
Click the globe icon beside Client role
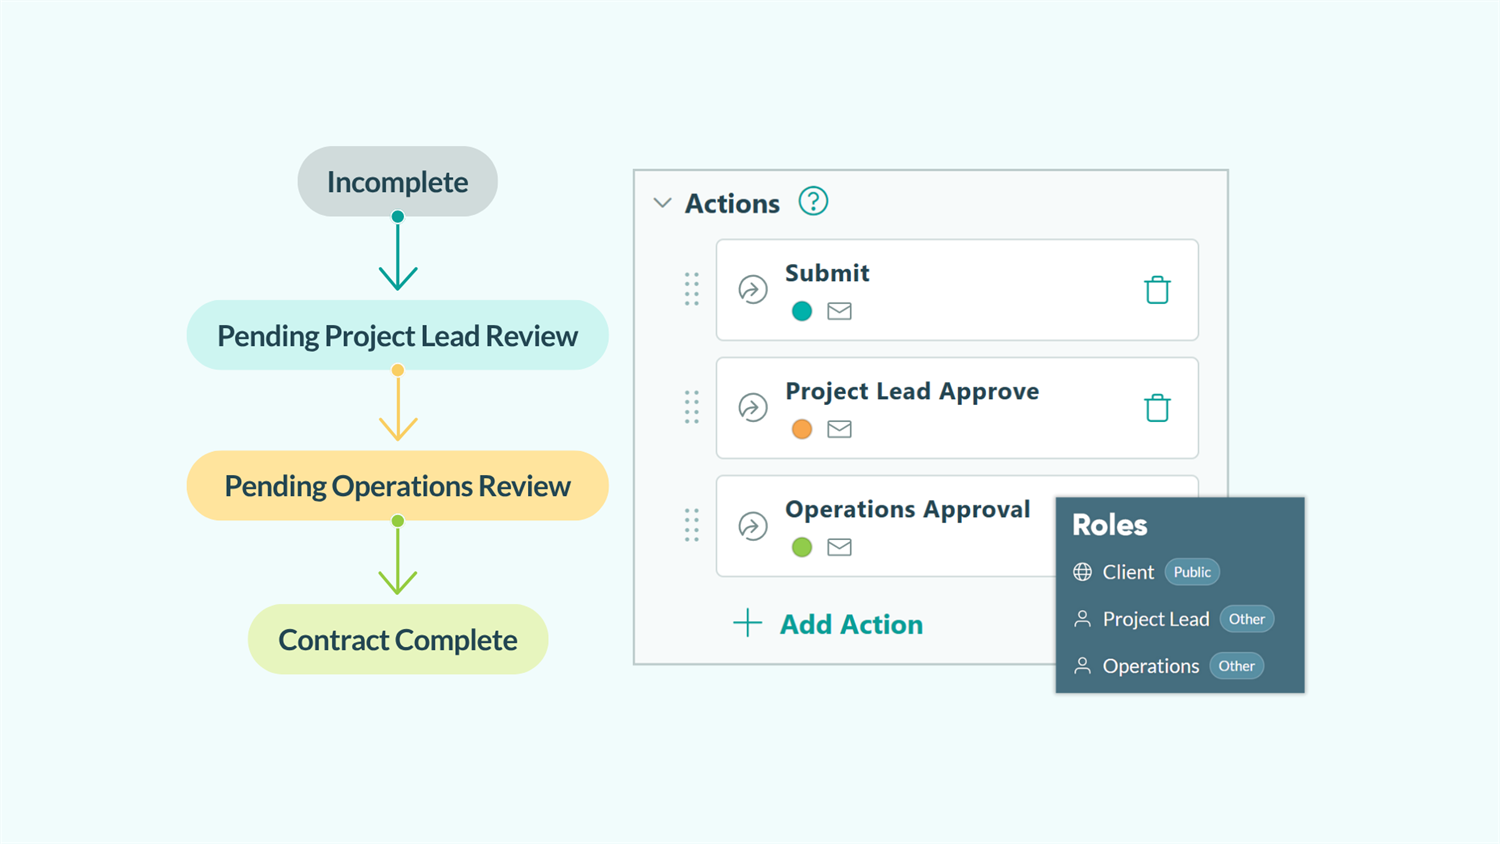(x=1082, y=571)
